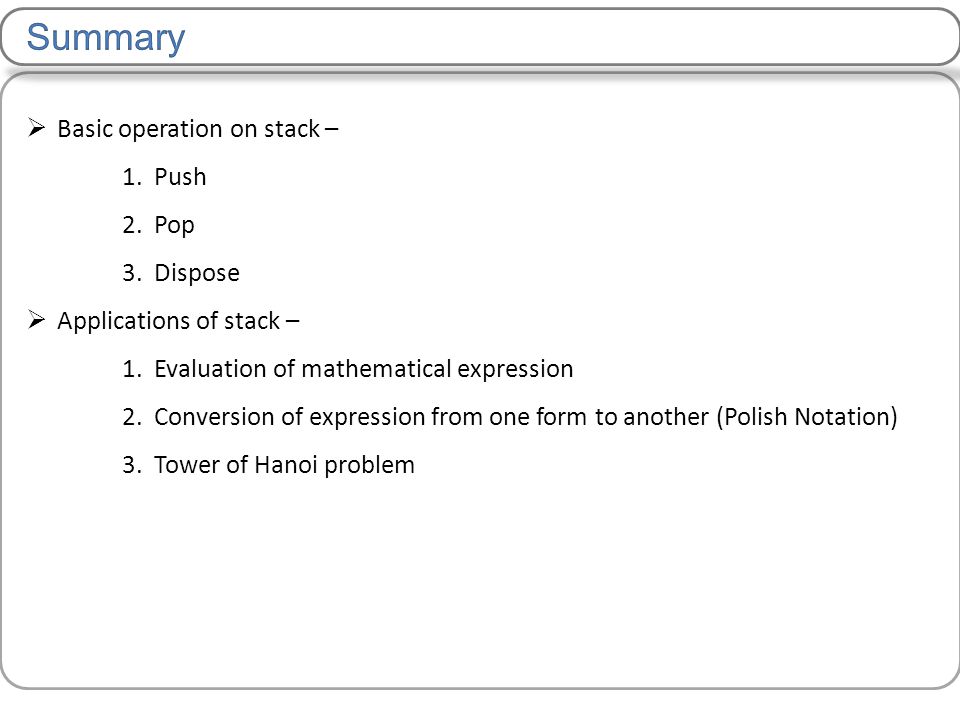Click 'Tower of Hanoi problem' item
Screen dimensions: 960x720
pos(284,465)
